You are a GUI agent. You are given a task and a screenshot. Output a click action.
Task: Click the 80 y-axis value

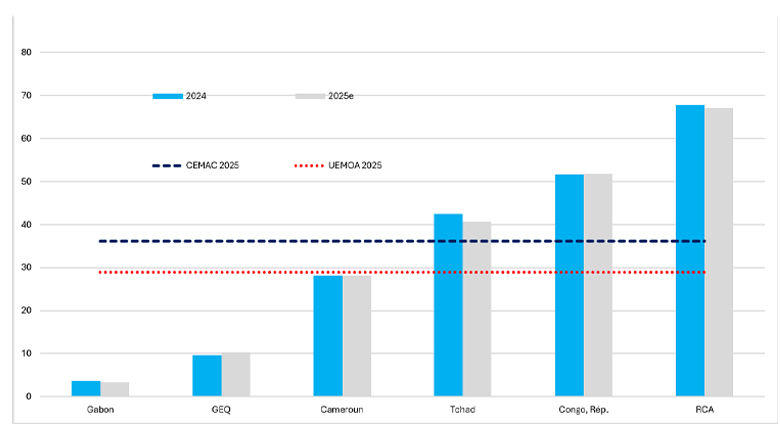(26, 52)
